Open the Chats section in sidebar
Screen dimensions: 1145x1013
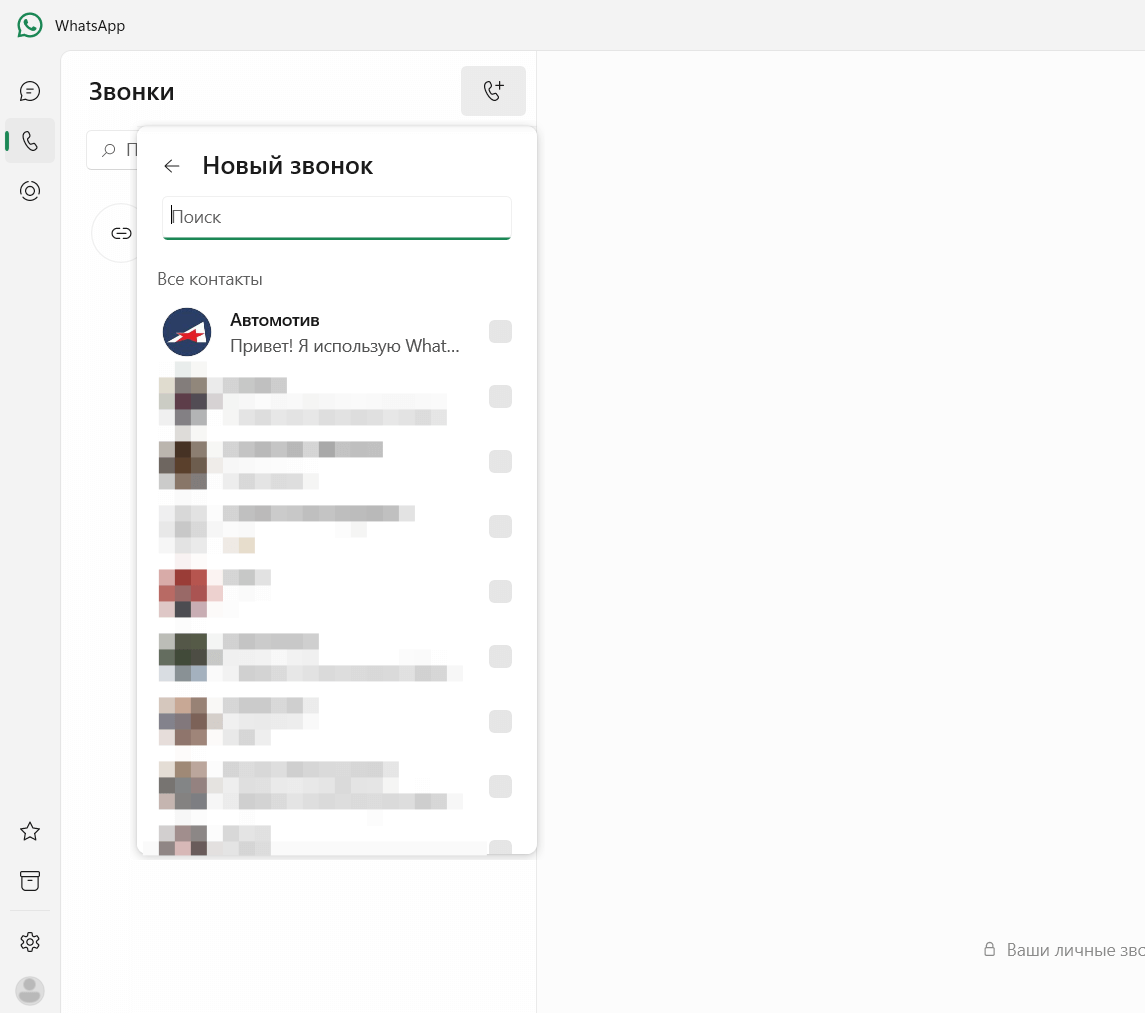pos(30,91)
